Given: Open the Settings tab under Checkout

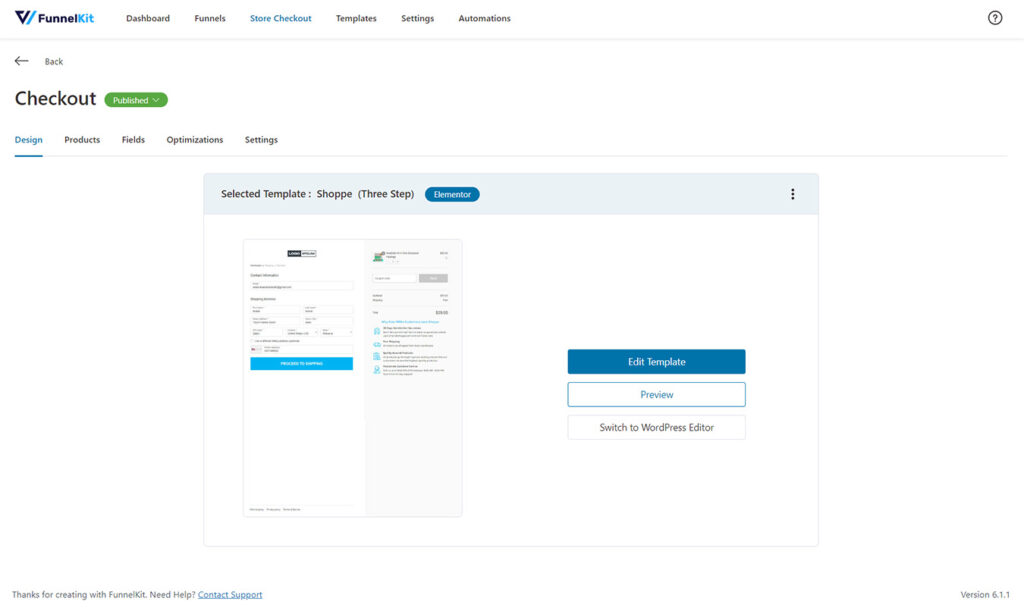Looking at the screenshot, I should click(x=261, y=140).
